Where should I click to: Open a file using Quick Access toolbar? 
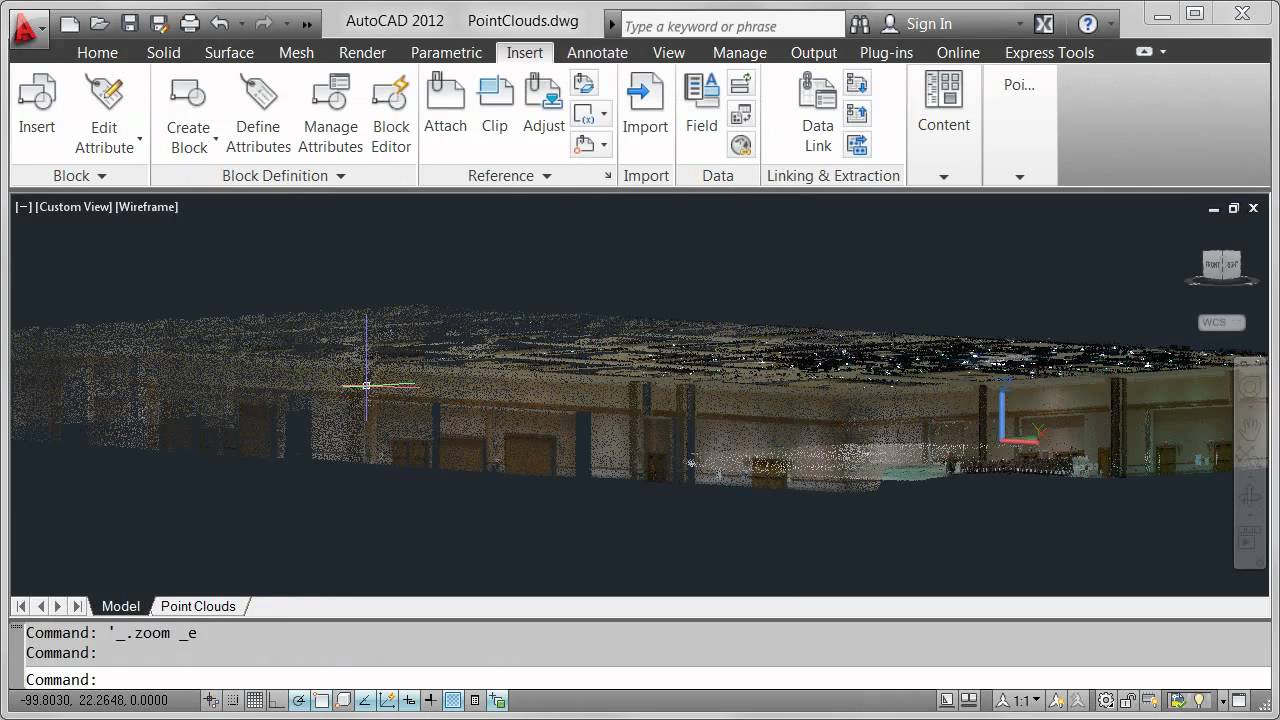coord(99,23)
